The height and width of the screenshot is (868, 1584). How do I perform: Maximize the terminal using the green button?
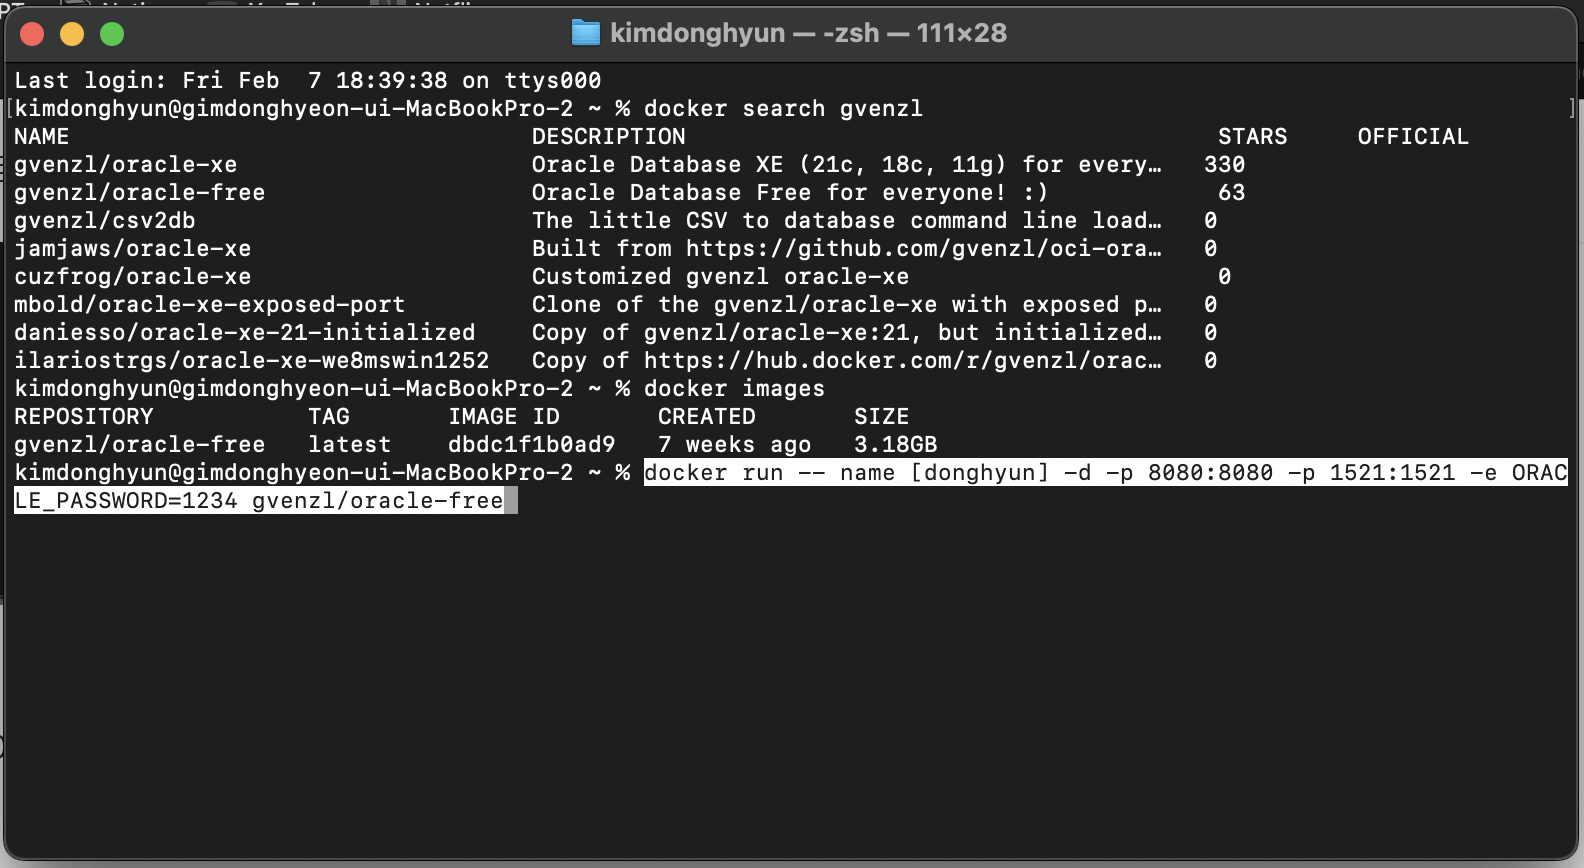click(x=112, y=34)
